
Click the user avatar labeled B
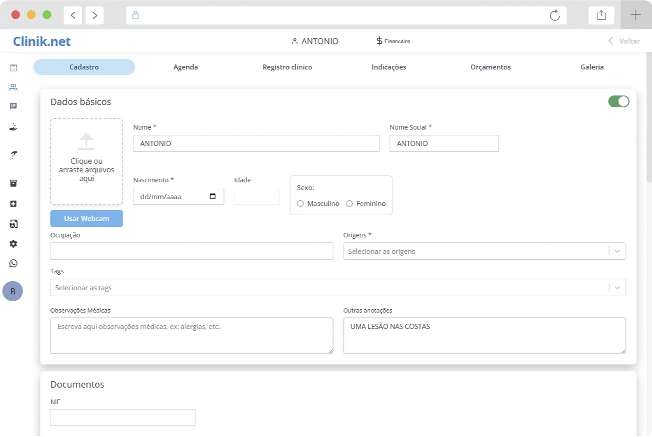click(13, 291)
